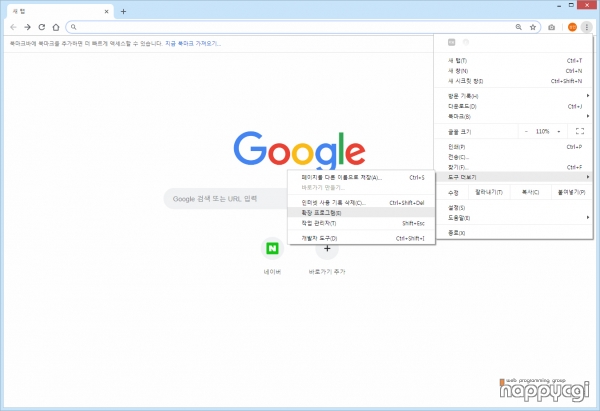Open 다운로드(D) downloads item
The image size is (600, 411).
514,106
